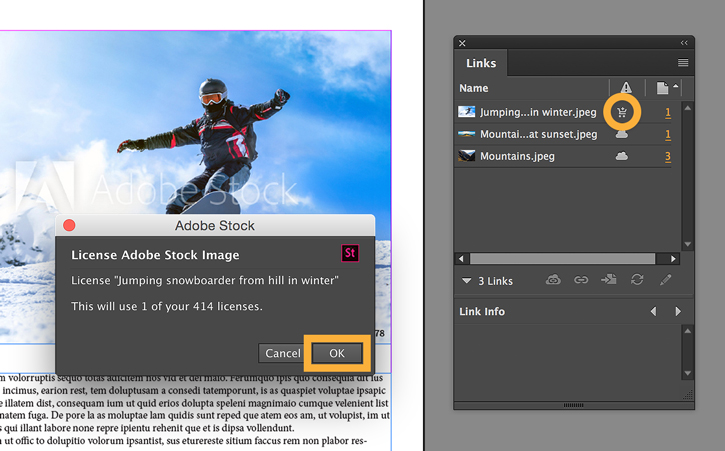Click the Go To Link icon

(x=608, y=279)
